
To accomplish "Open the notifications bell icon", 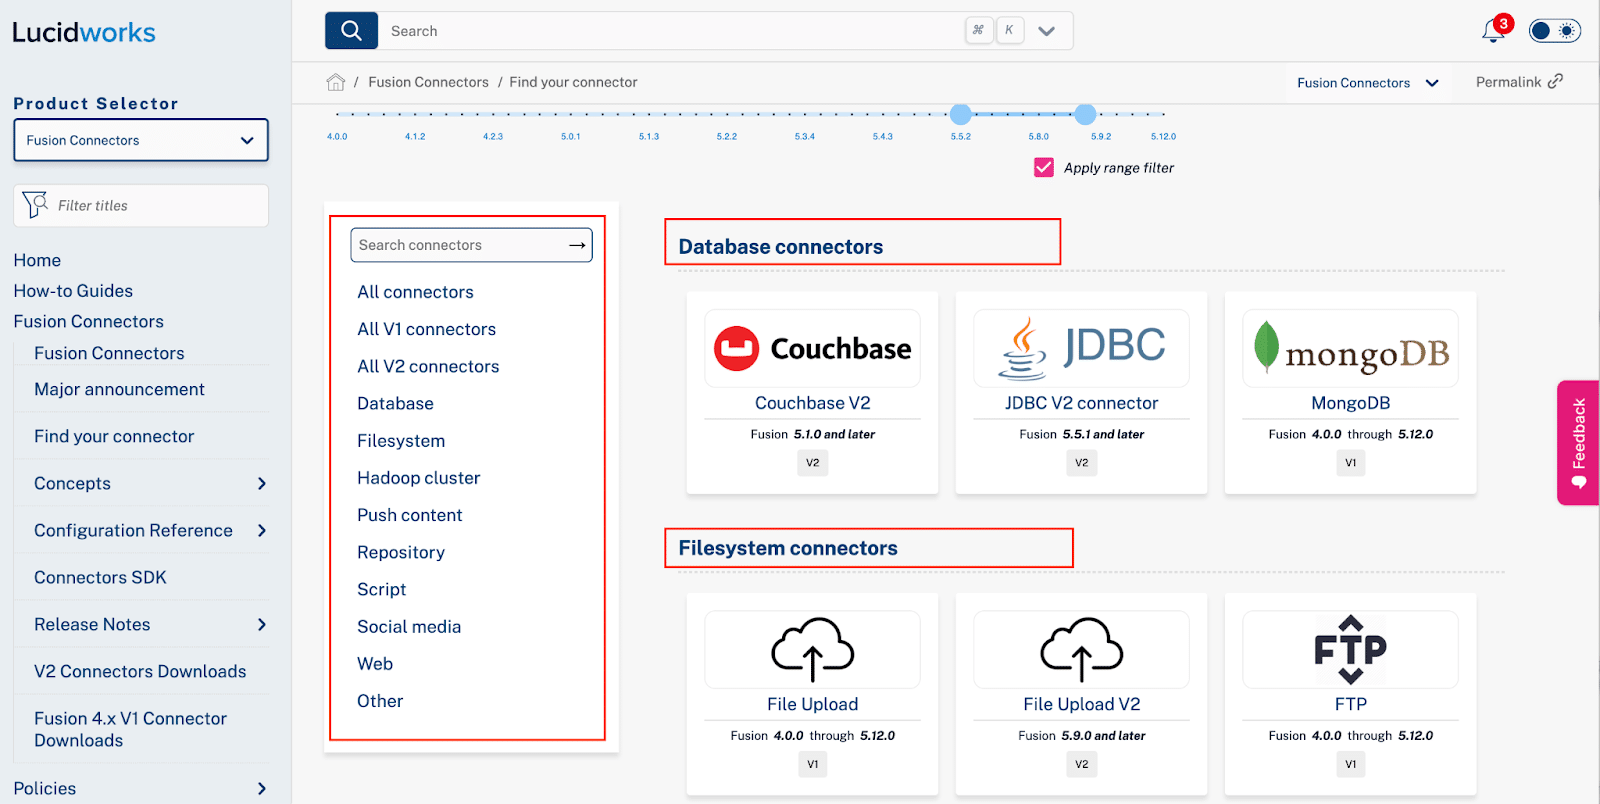I will (x=1493, y=31).
